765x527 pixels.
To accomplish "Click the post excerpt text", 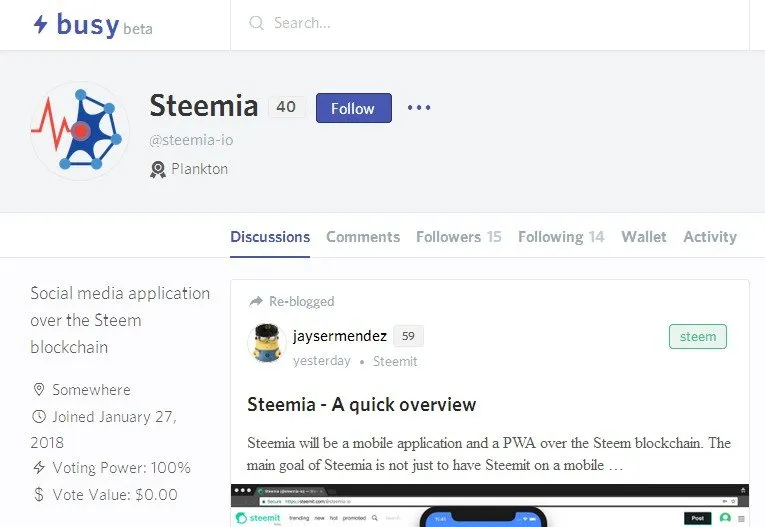I will pyautogui.click(x=489, y=454).
